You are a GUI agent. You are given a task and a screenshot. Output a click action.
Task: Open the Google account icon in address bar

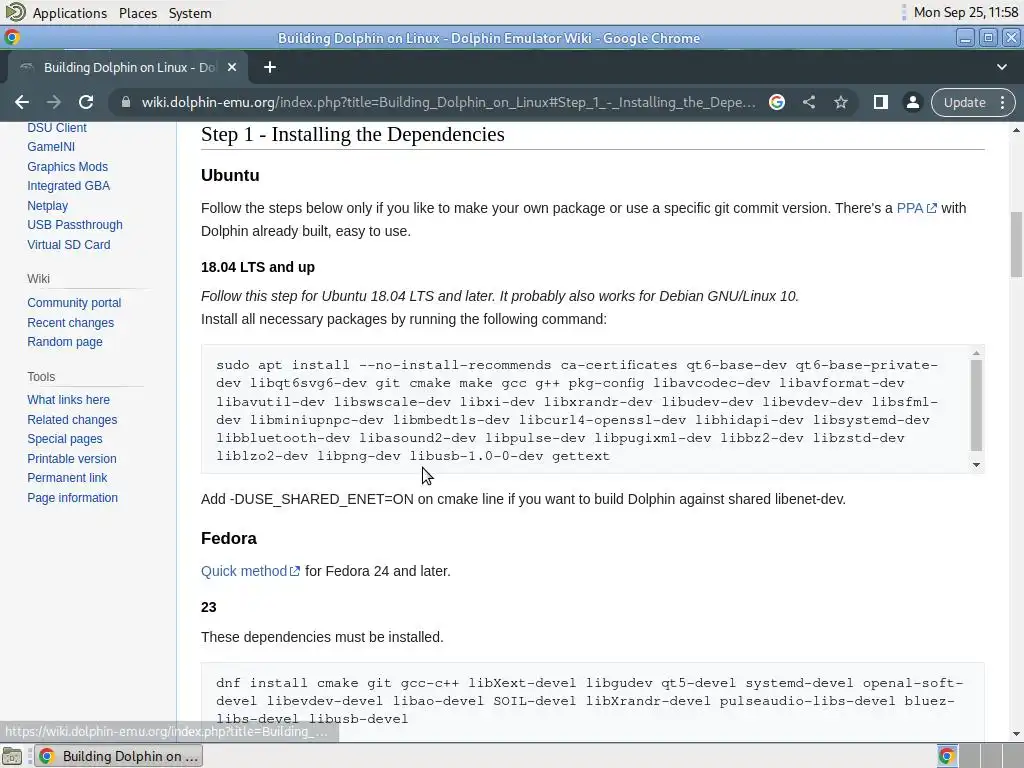pyautogui.click(x=776, y=103)
